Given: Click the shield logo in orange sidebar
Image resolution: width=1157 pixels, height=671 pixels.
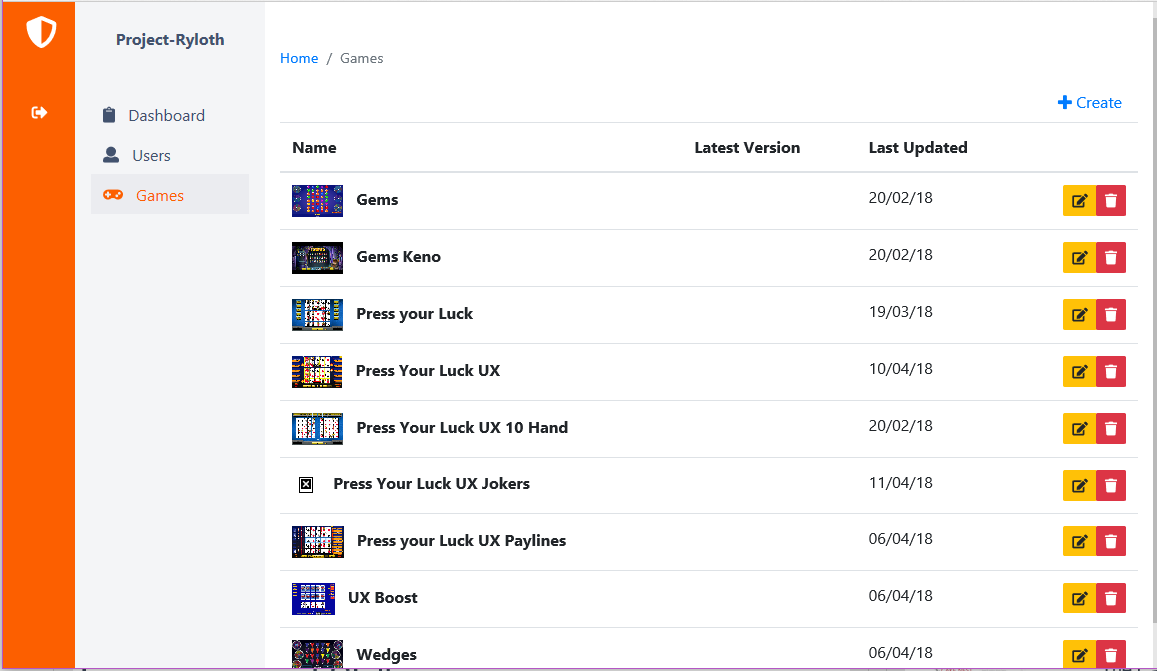Looking at the screenshot, I should tap(41, 33).
